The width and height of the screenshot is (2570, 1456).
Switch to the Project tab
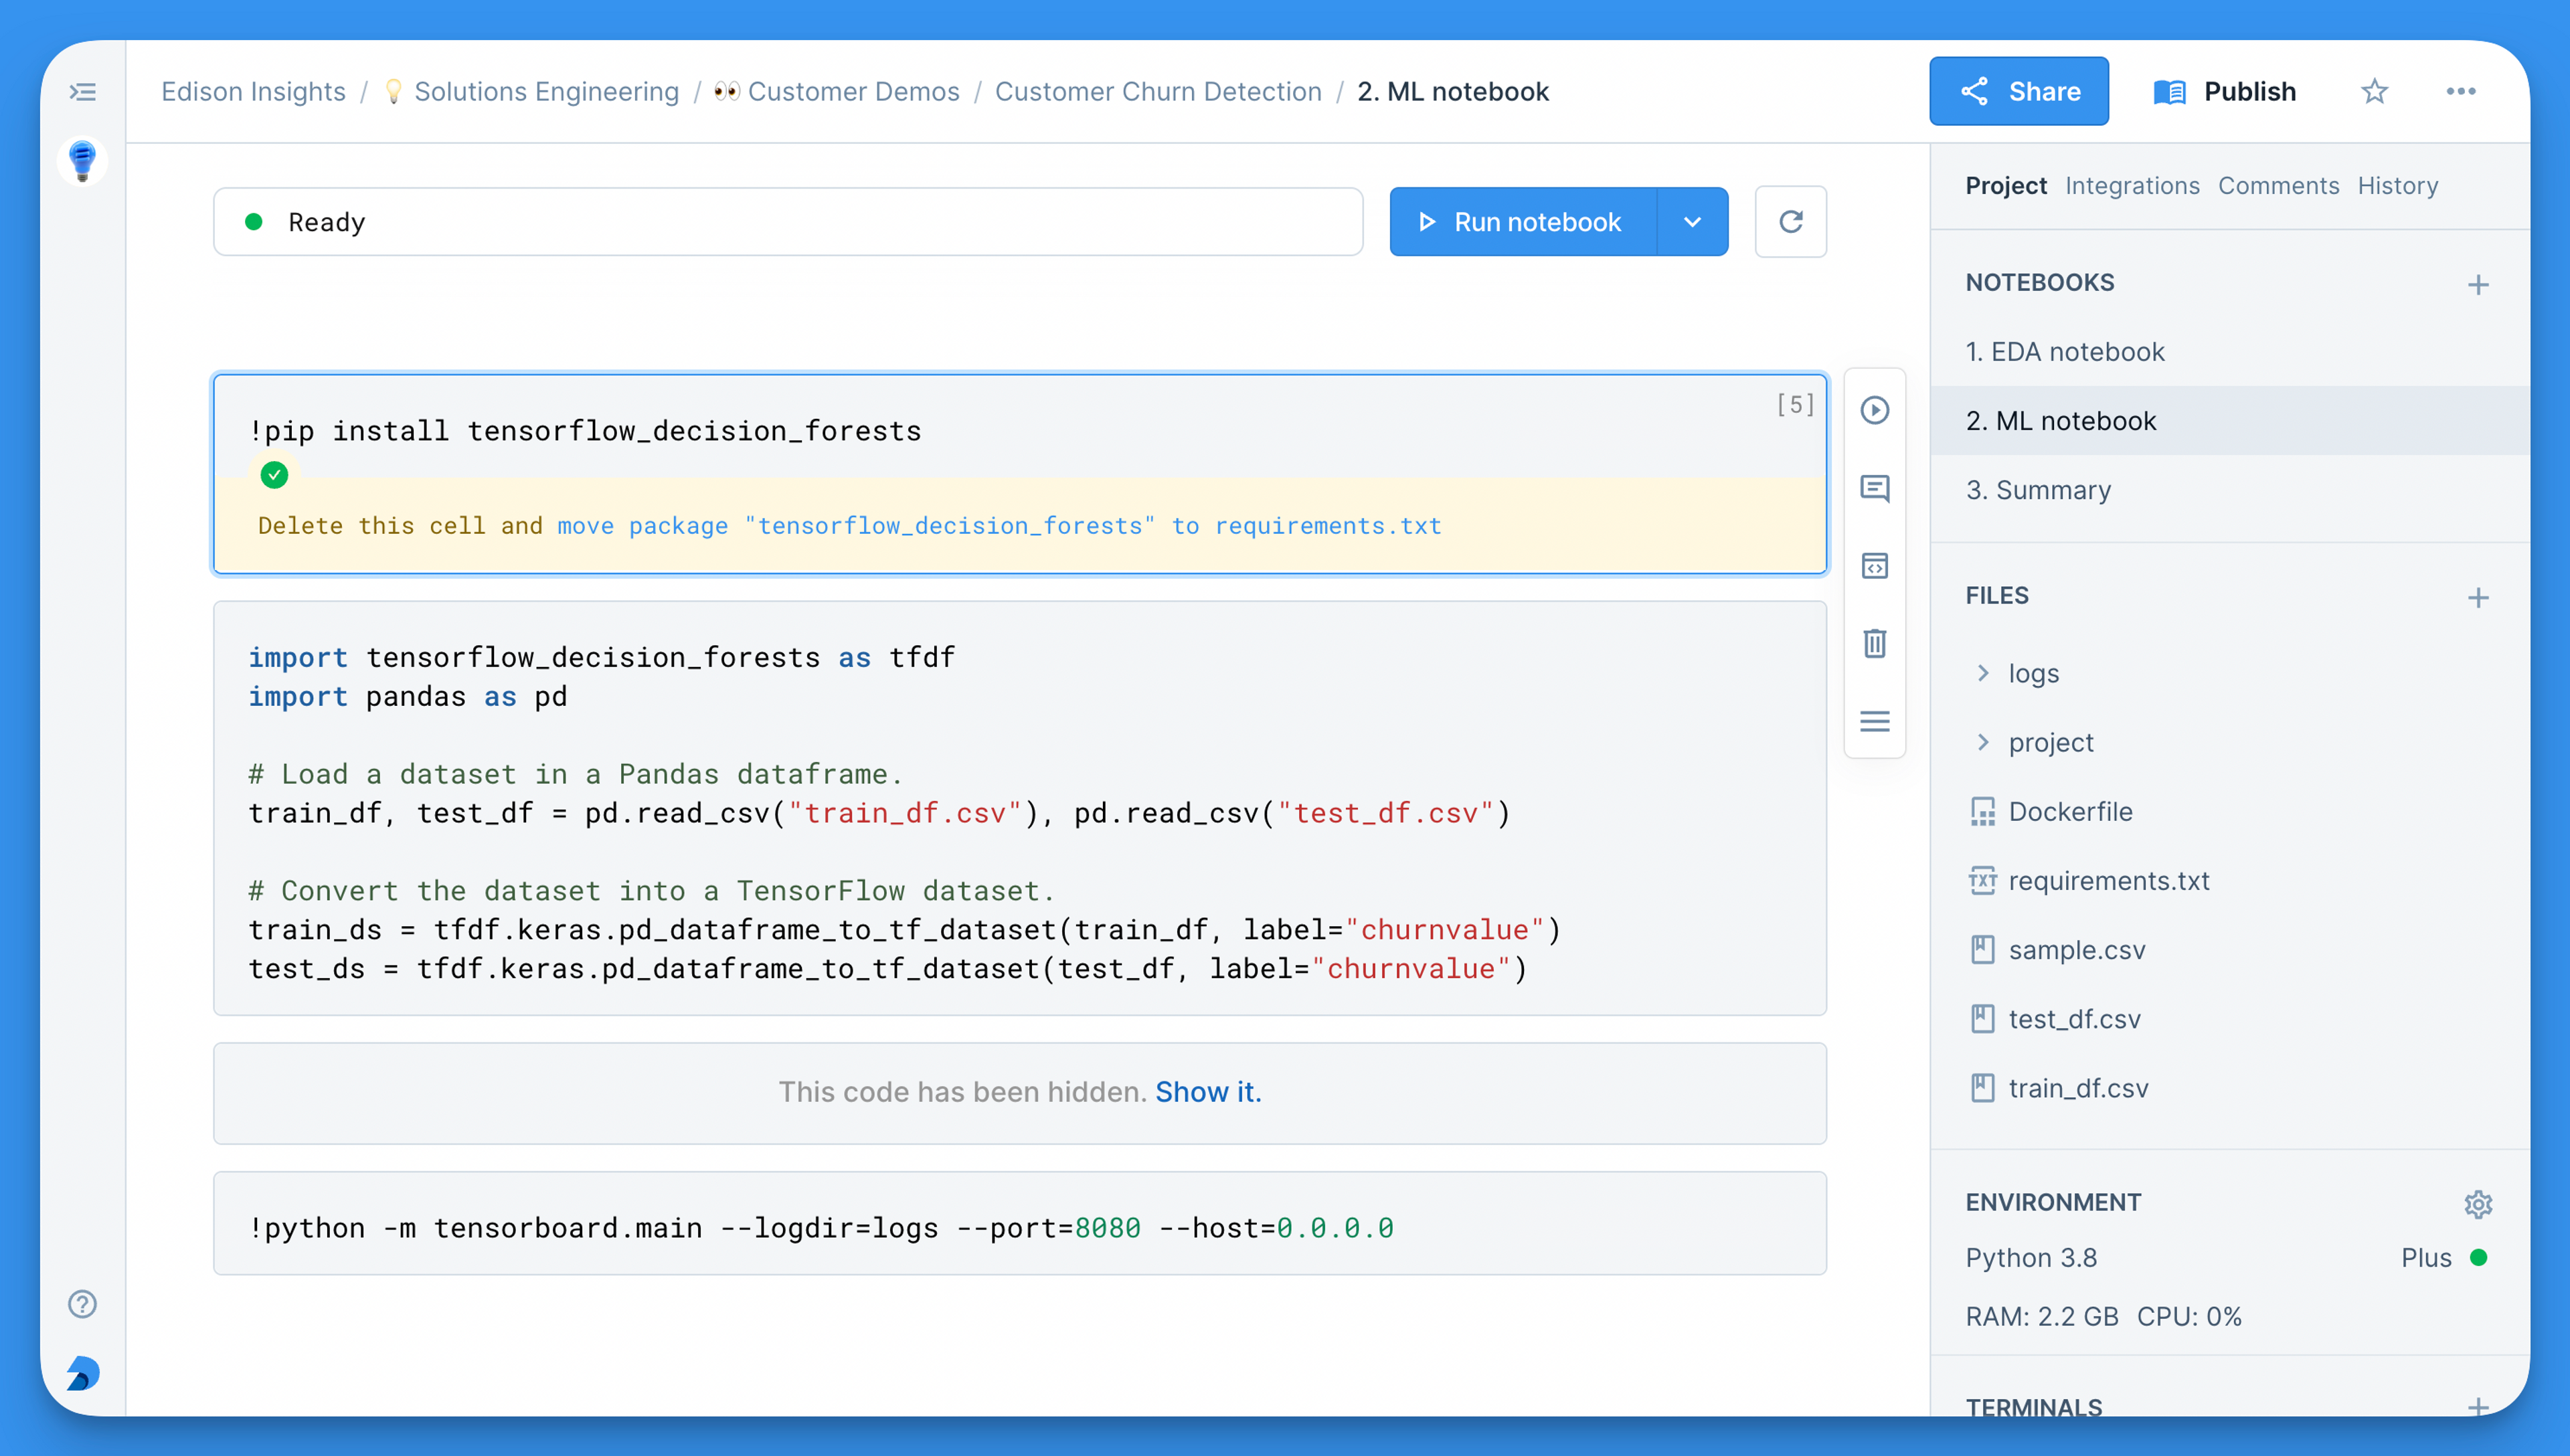point(2006,186)
